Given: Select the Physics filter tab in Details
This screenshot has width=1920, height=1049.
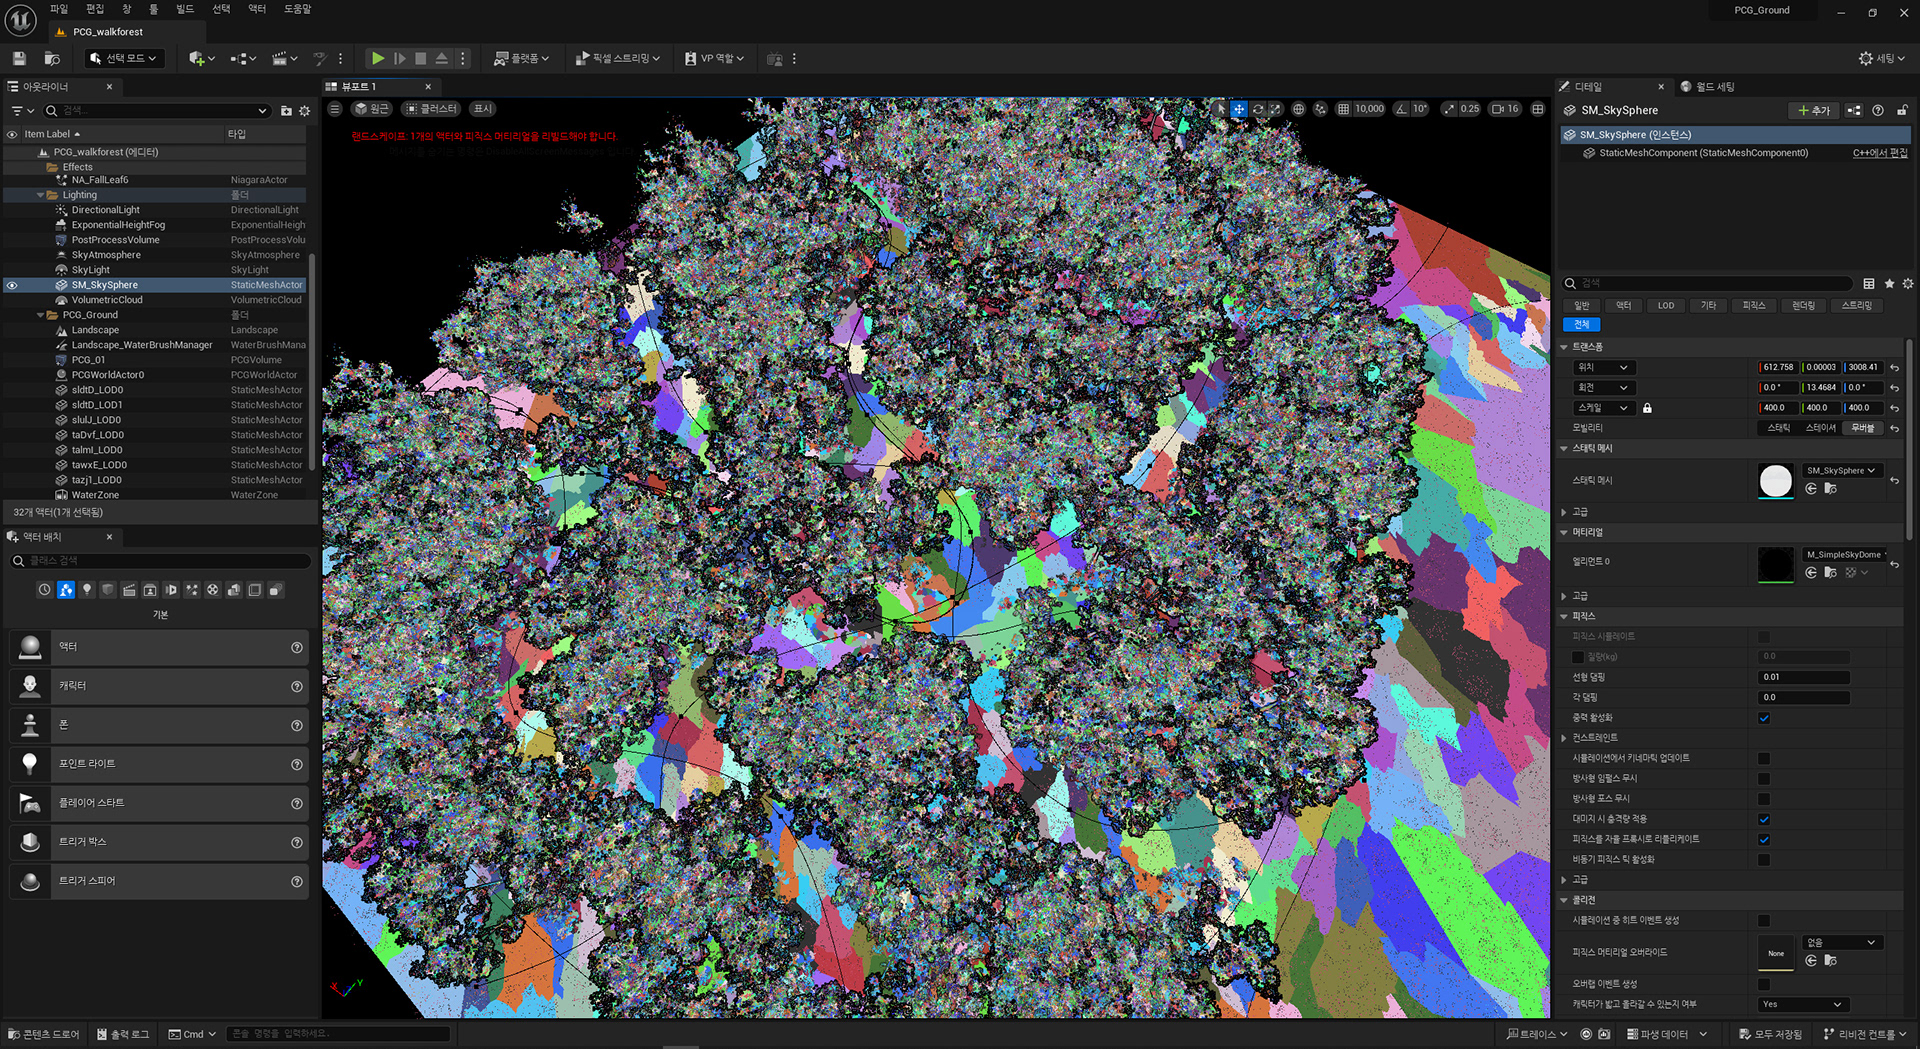Looking at the screenshot, I should coord(1754,306).
